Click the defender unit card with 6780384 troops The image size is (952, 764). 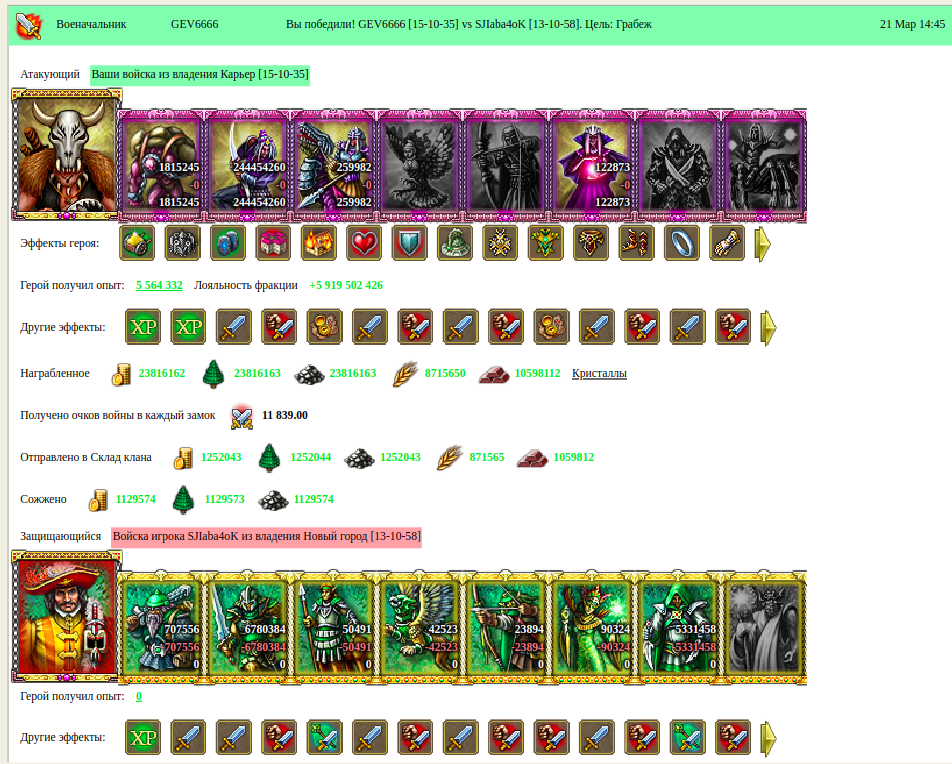tap(246, 627)
